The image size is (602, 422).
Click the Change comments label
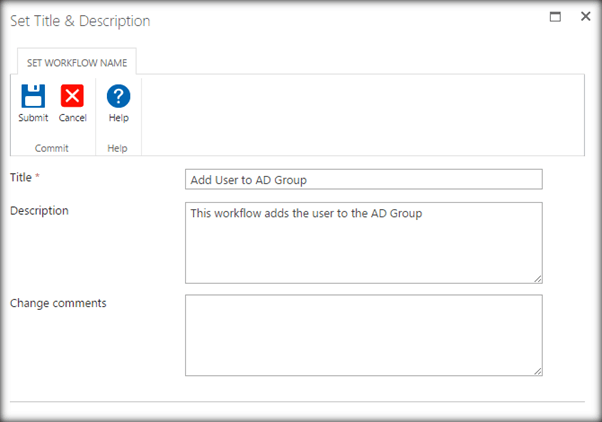[x=58, y=302]
